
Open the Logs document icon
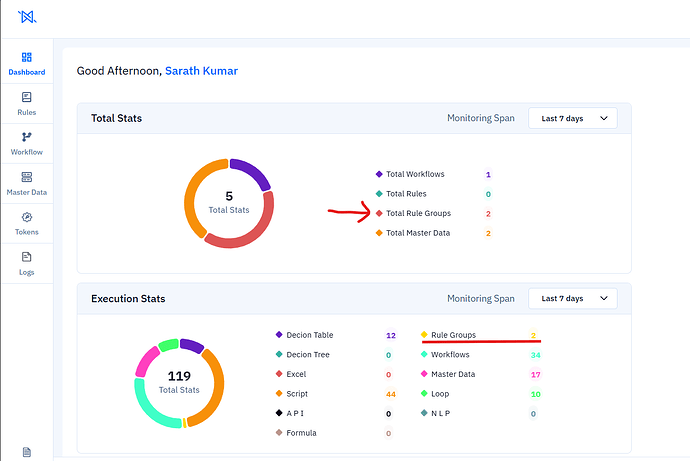point(26,257)
